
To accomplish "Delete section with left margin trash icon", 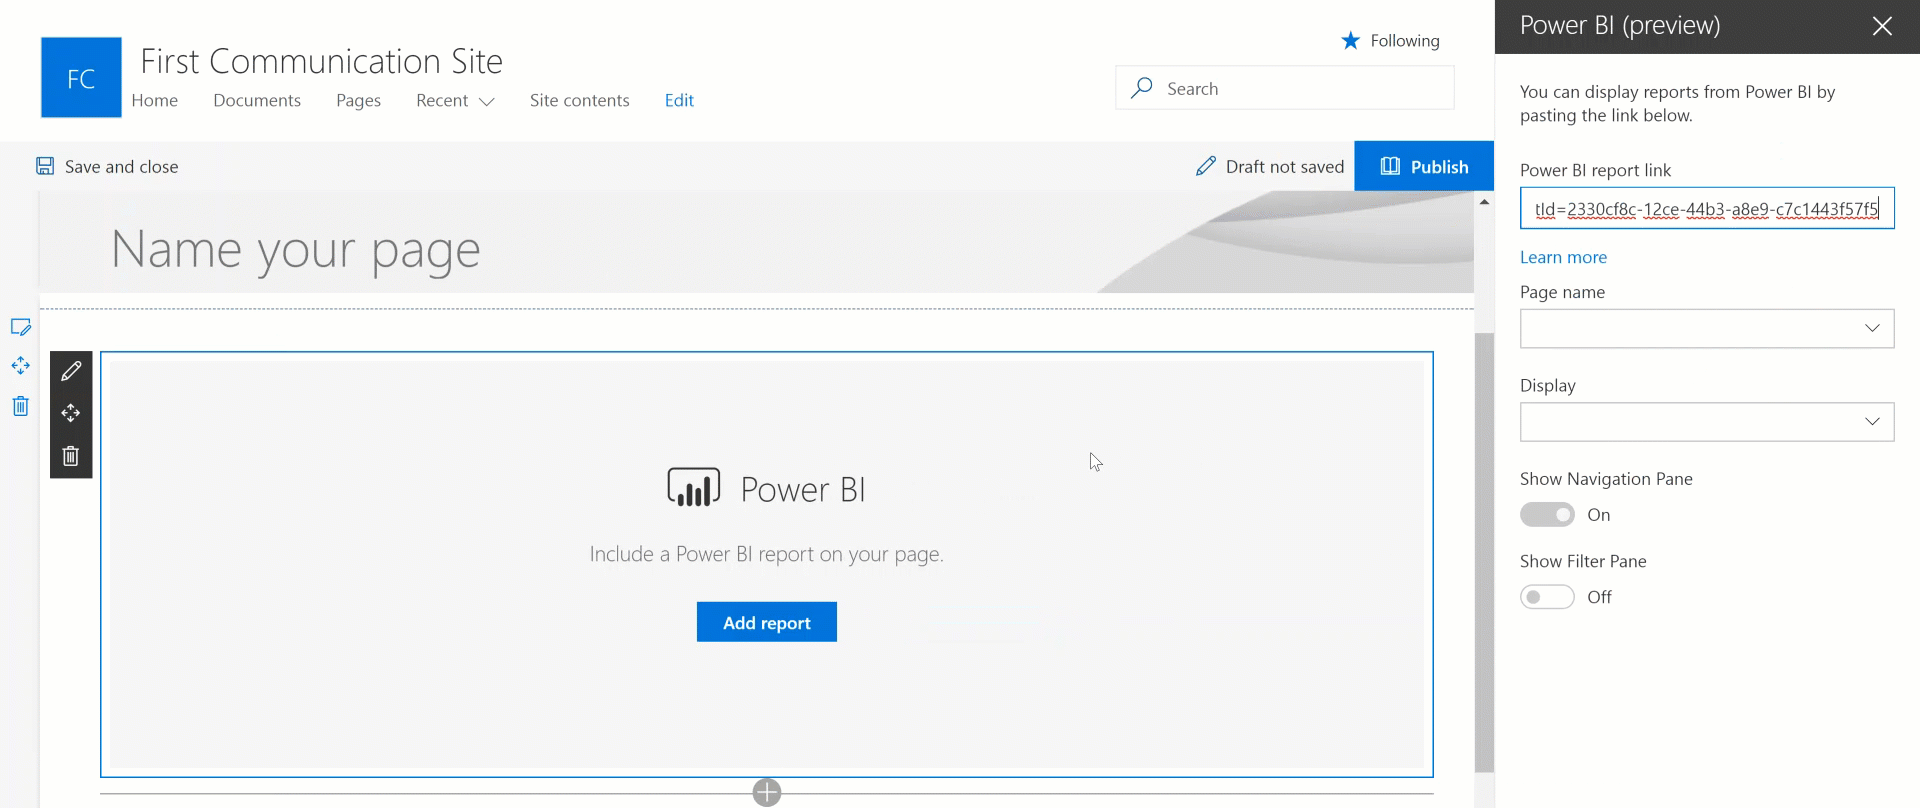I will 20,406.
